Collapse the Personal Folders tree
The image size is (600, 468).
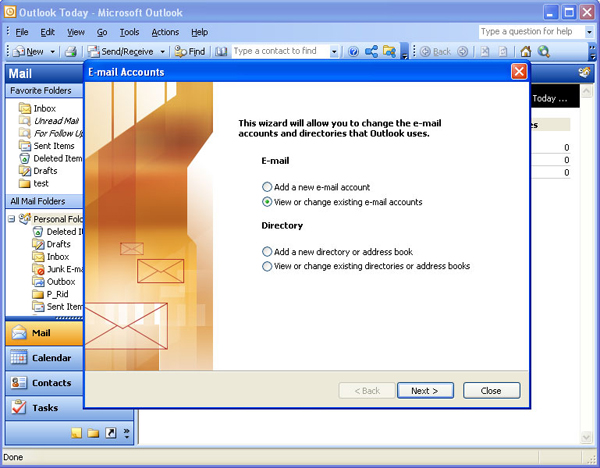pyautogui.click(x=11, y=219)
